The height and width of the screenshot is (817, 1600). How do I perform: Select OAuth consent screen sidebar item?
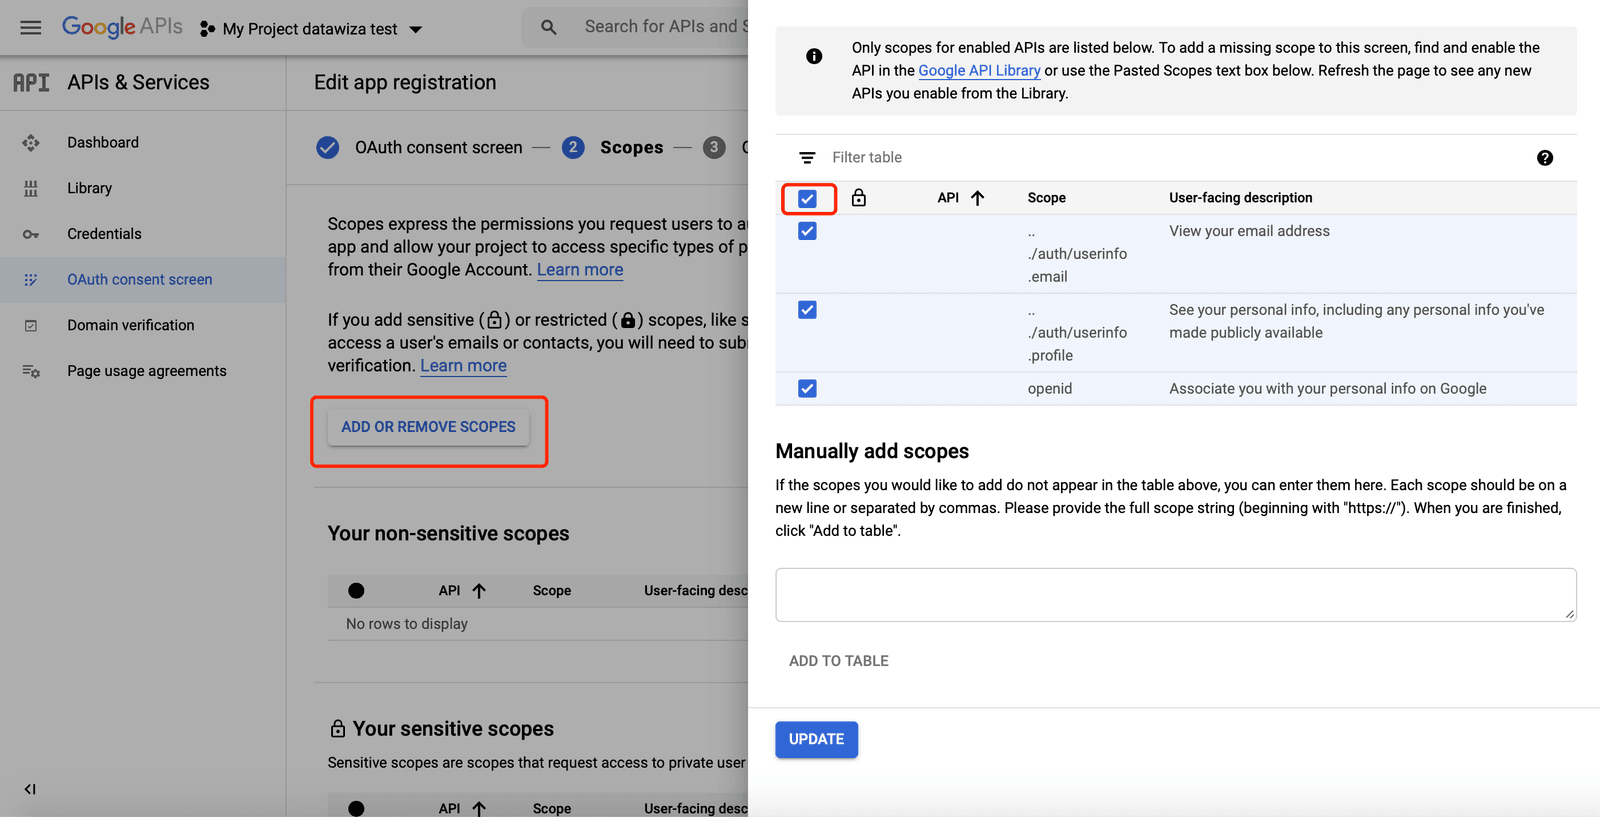[143, 280]
